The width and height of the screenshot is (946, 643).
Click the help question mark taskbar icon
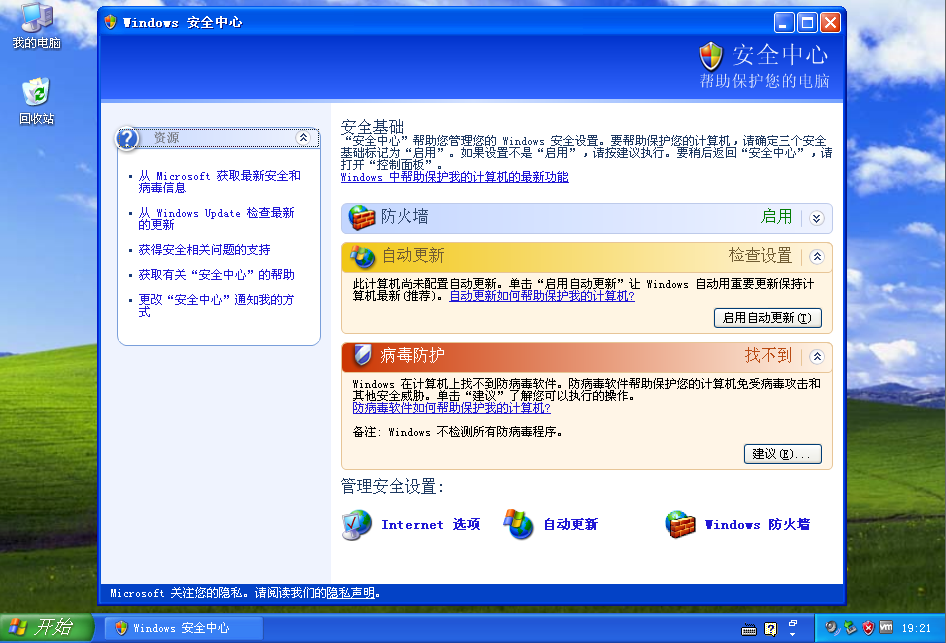[x=770, y=629]
